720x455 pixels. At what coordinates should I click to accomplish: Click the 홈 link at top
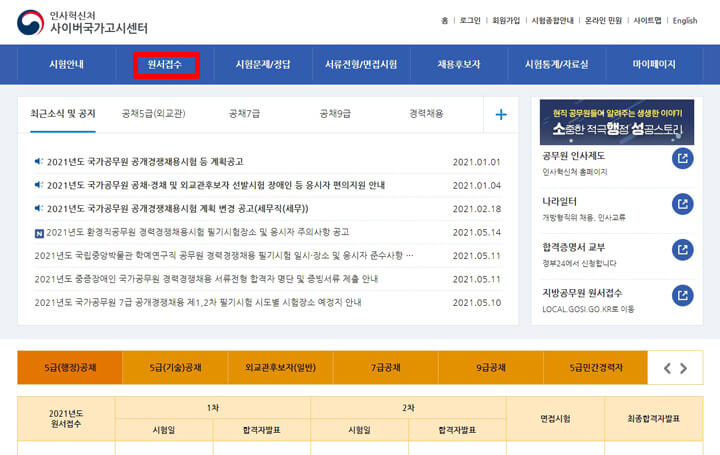(444, 21)
